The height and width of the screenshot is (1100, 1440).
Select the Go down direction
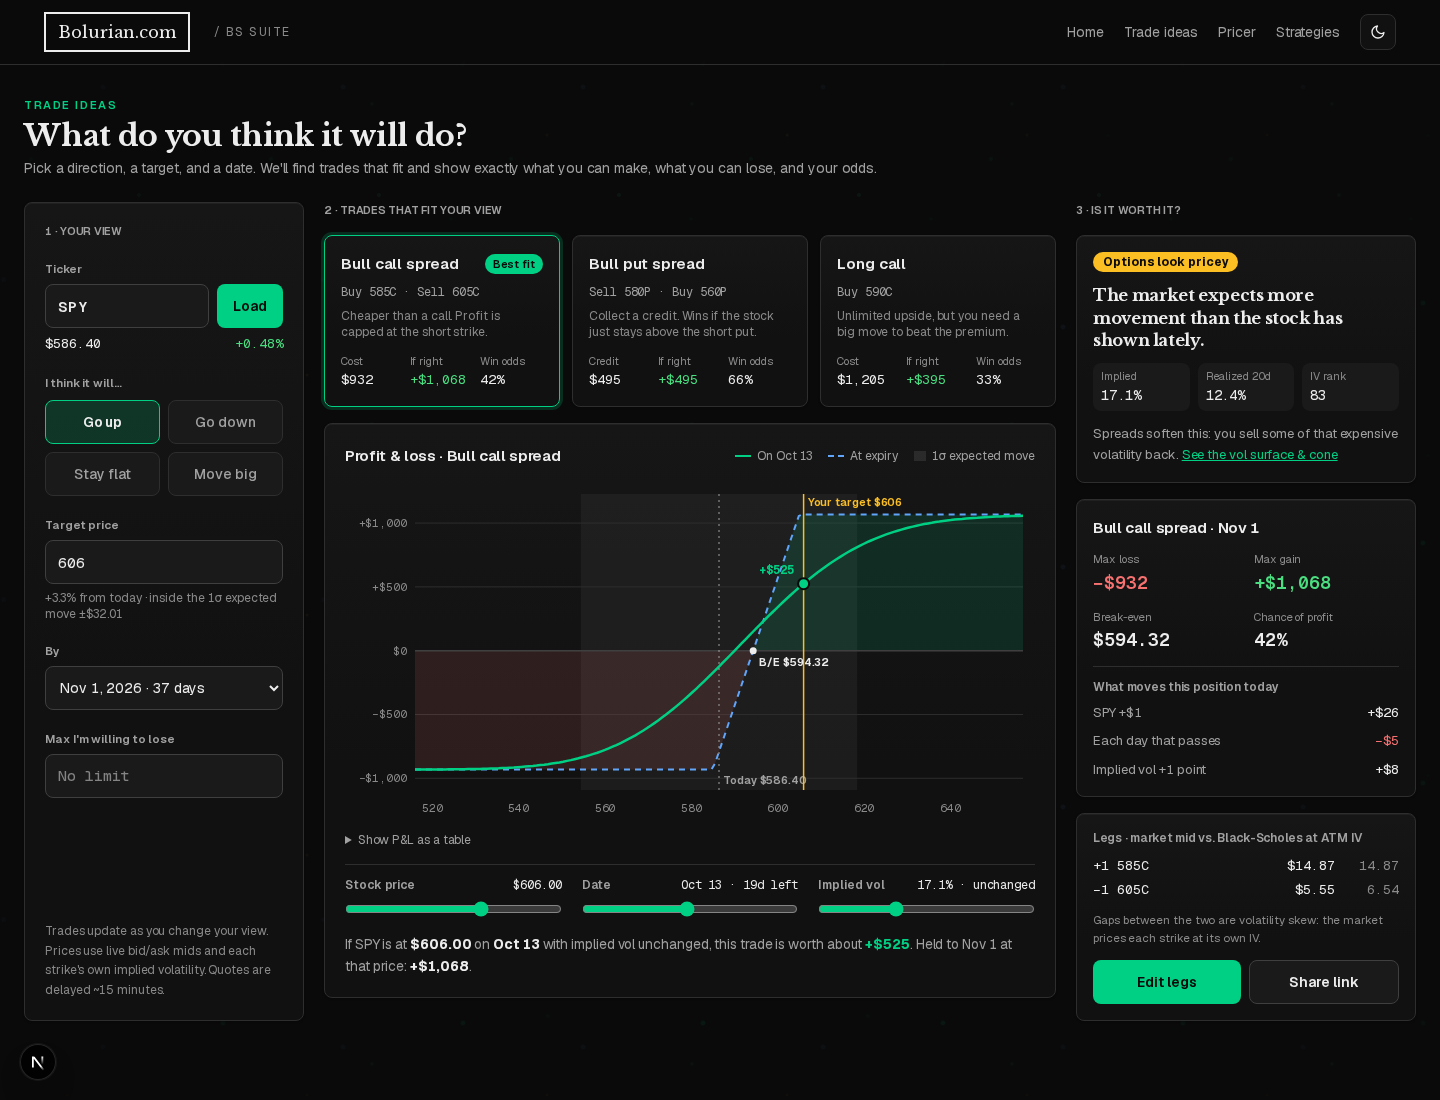[x=225, y=422]
